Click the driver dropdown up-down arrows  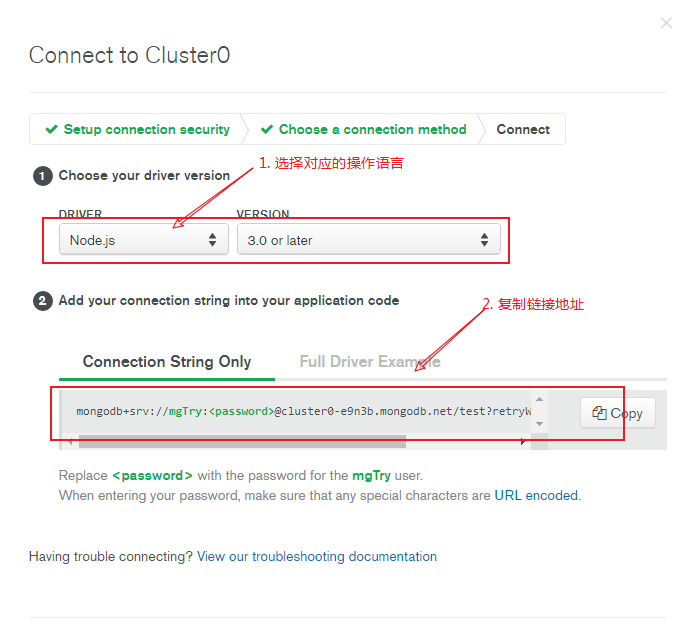tap(212, 240)
